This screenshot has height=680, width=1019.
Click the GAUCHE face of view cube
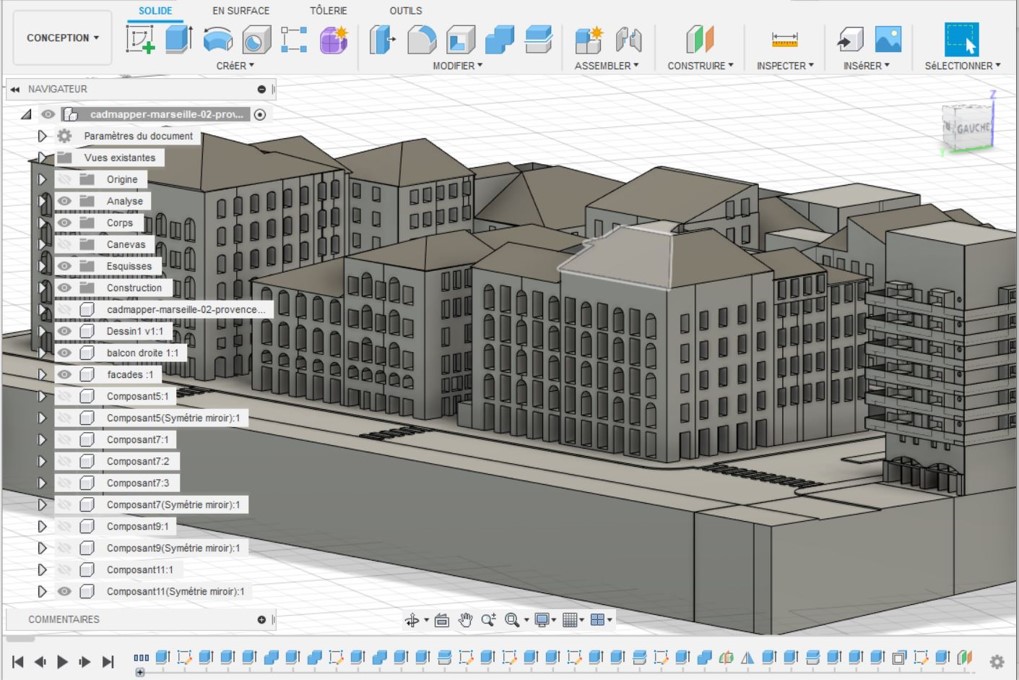(x=971, y=130)
